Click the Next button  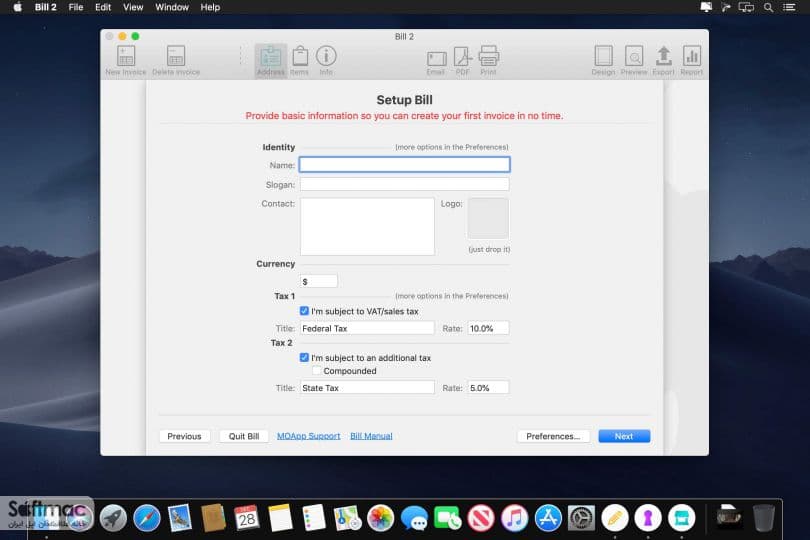[624, 436]
